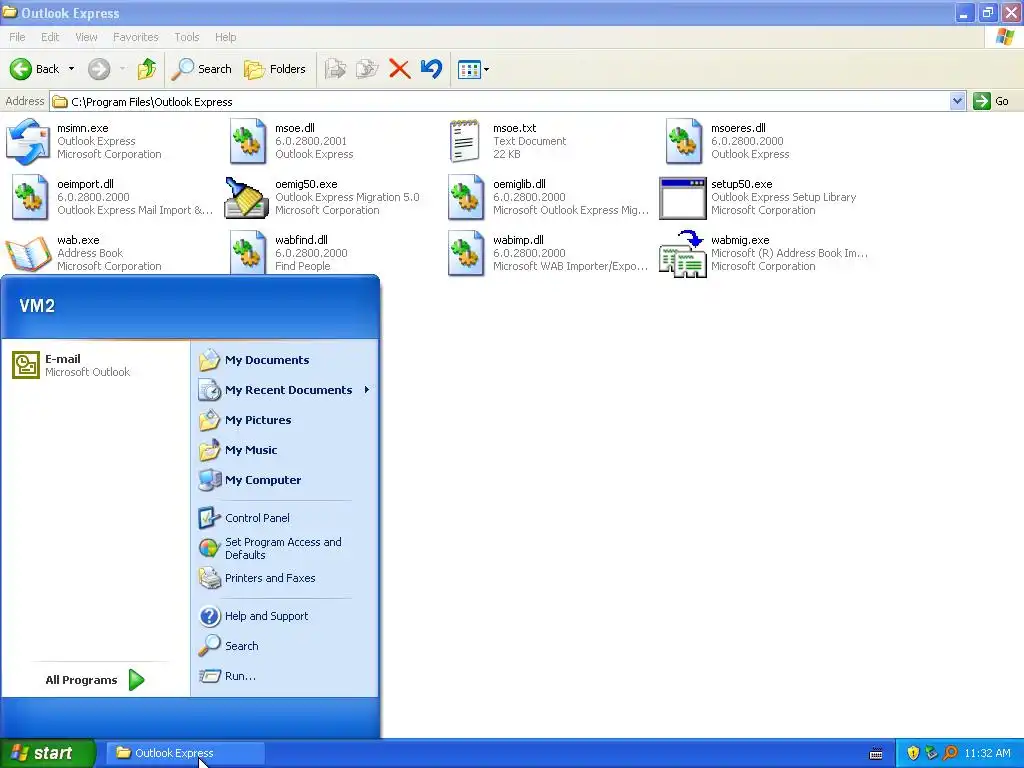1024x768 pixels.
Task: Open the Help menu
Action: [225, 37]
